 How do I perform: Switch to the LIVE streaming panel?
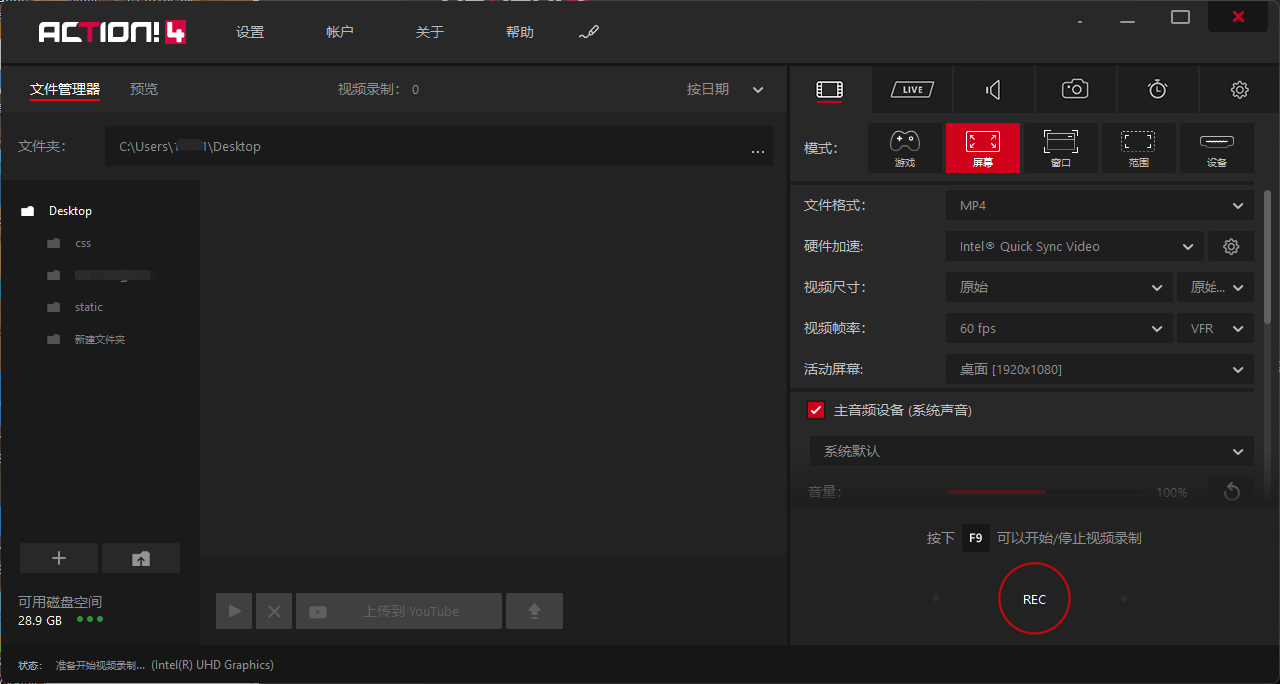[911, 89]
